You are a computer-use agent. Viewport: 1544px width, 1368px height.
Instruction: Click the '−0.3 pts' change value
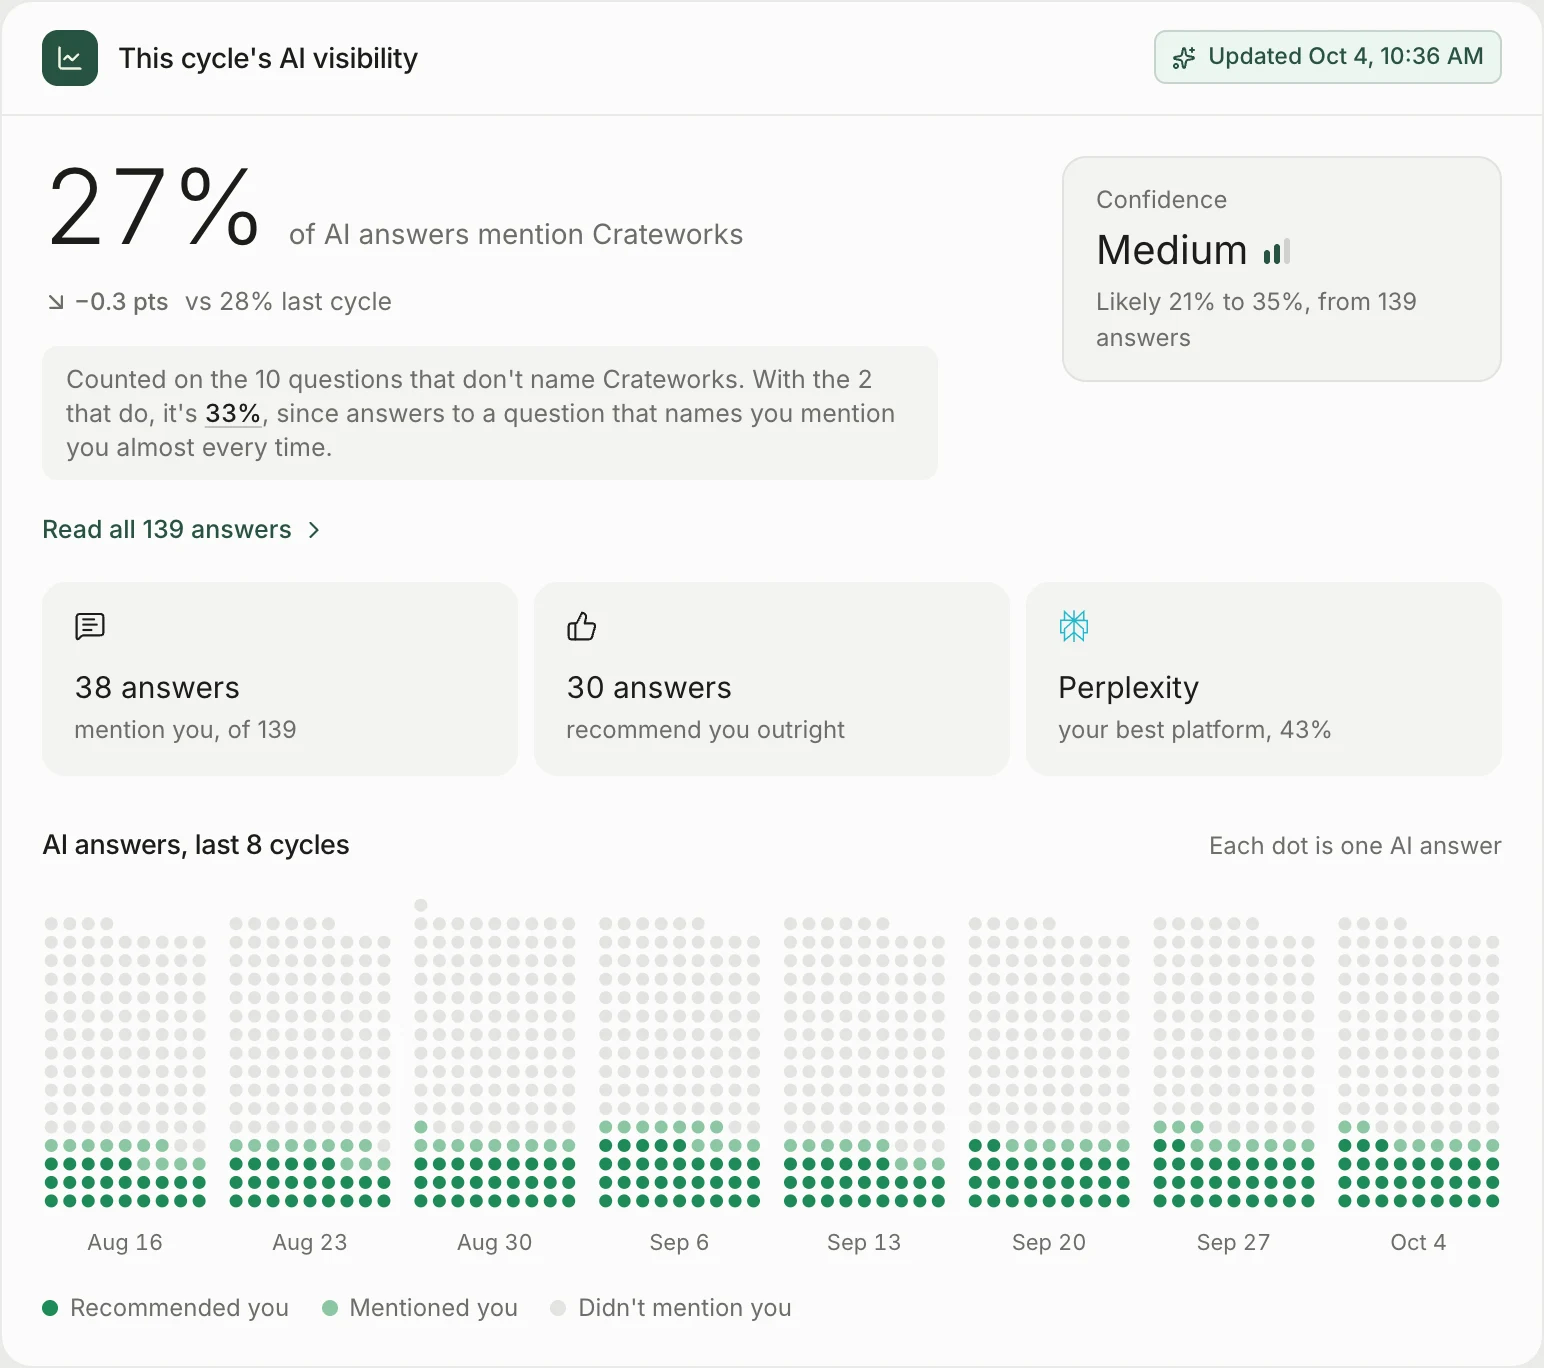[x=122, y=302]
